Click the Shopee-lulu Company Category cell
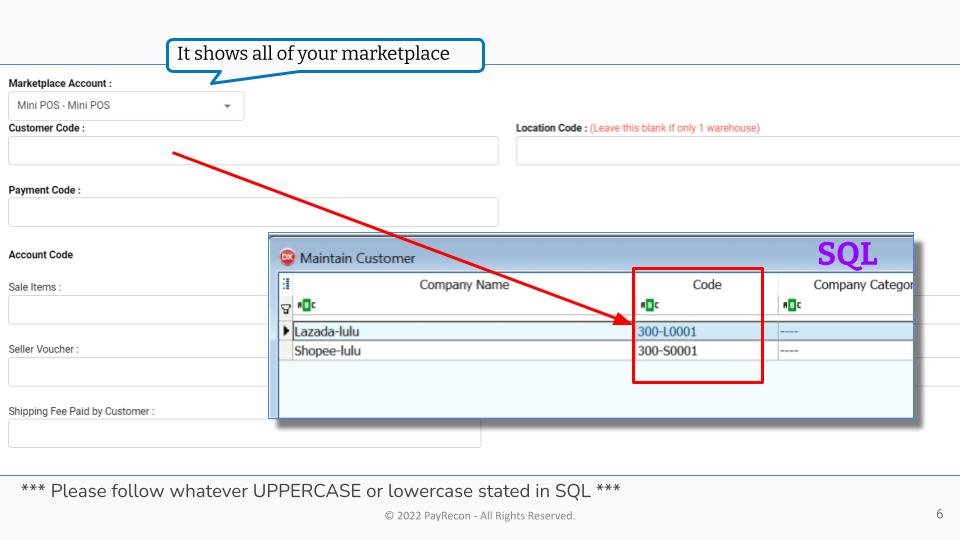Viewport: 960px width, 540px height. pos(846,351)
